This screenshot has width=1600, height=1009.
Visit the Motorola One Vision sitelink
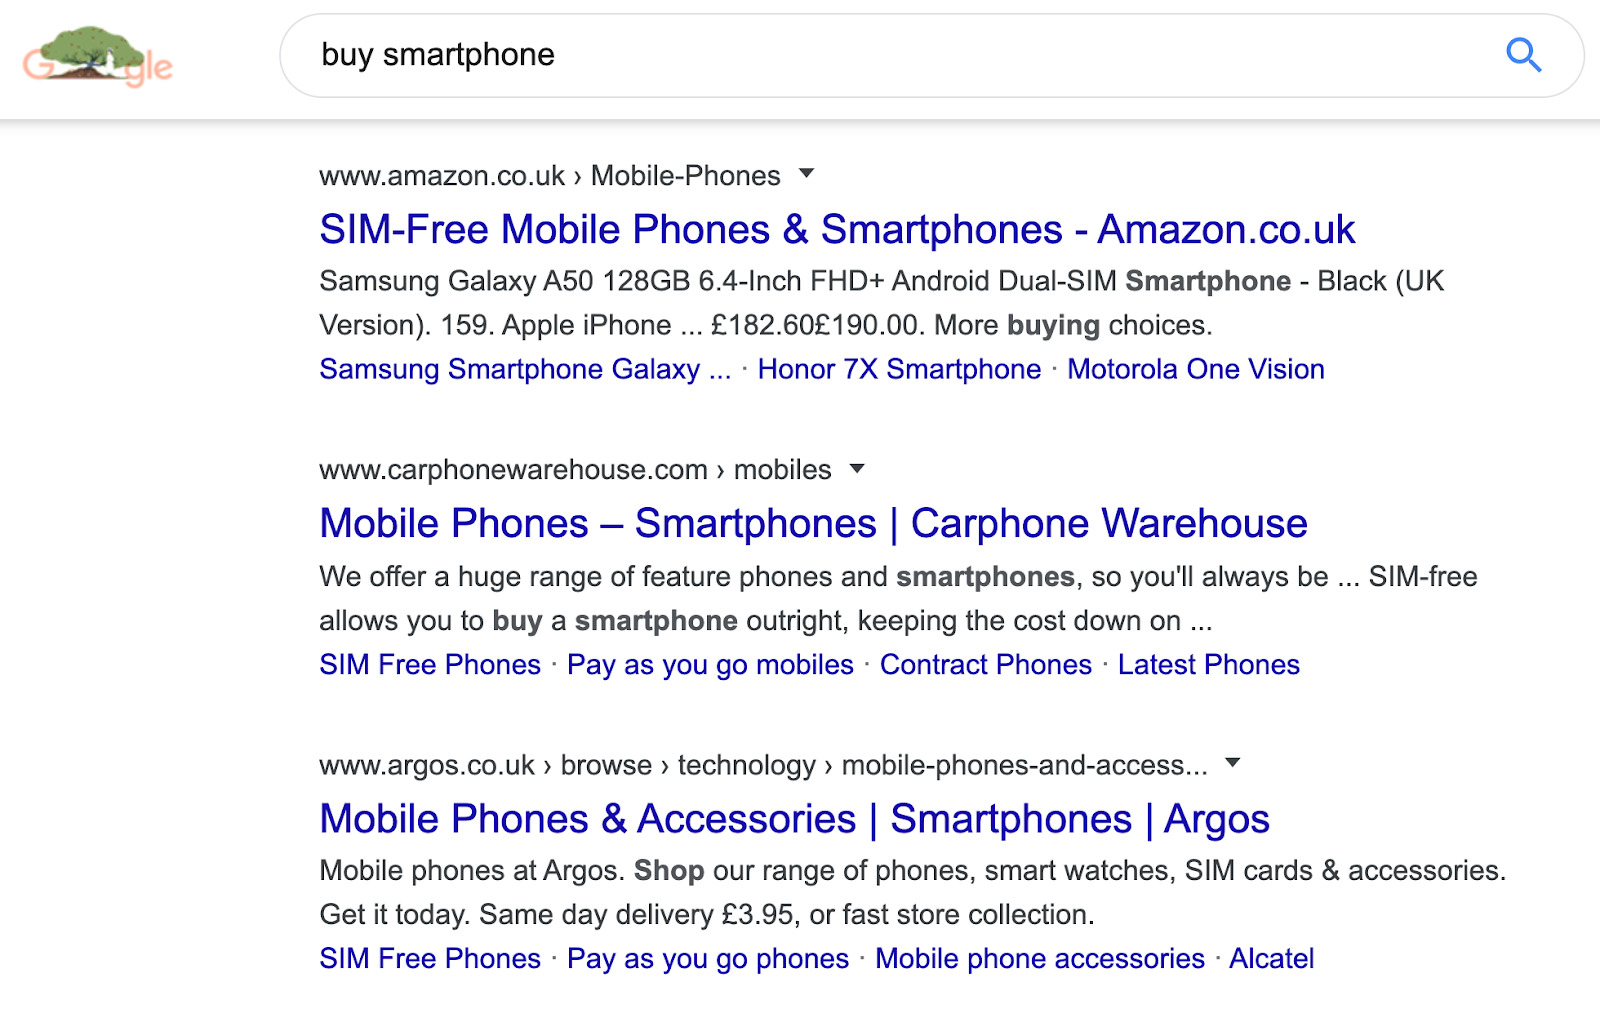[x=1195, y=370]
